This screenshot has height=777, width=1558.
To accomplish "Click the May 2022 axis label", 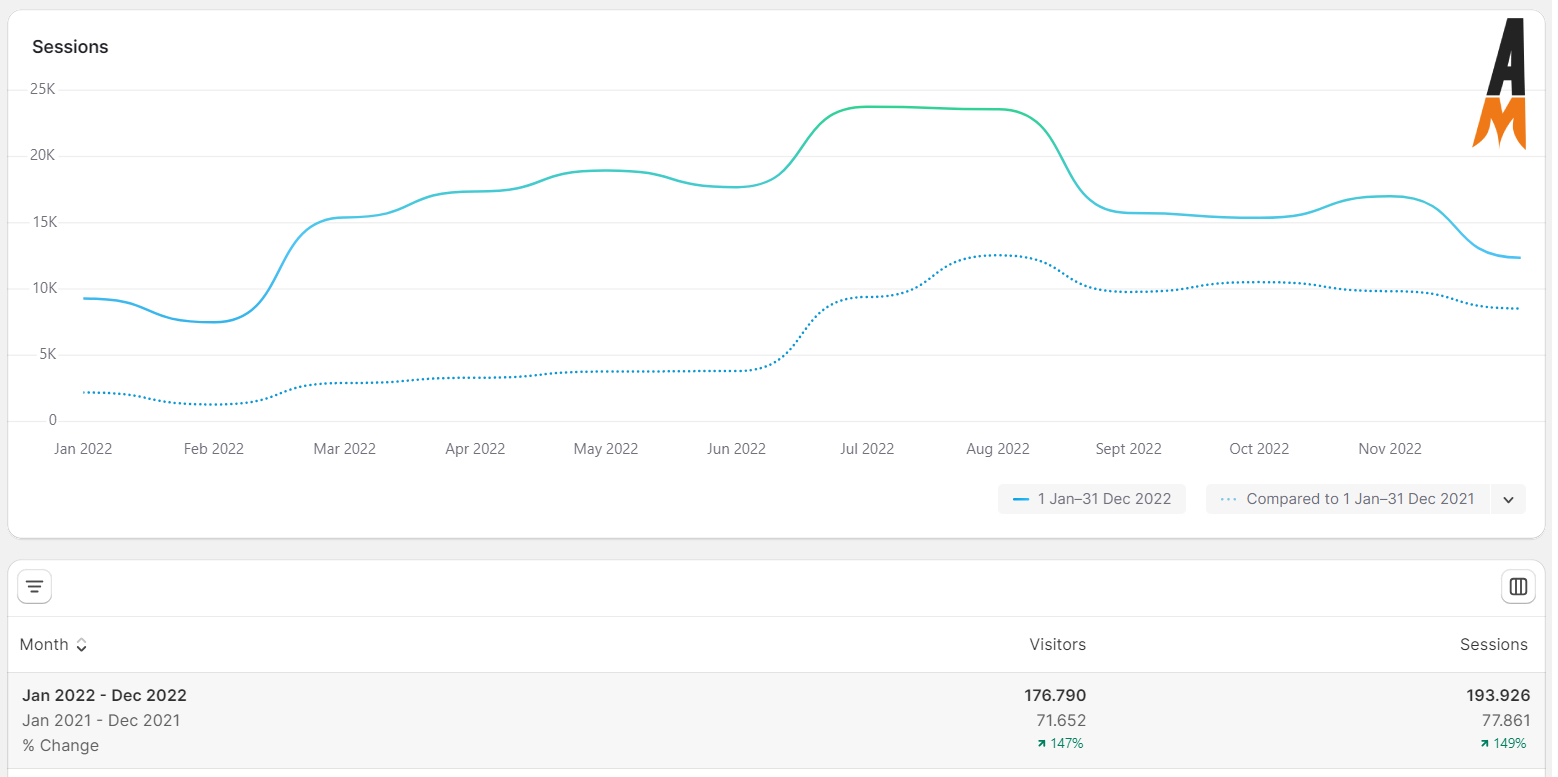I will pos(606,449).
